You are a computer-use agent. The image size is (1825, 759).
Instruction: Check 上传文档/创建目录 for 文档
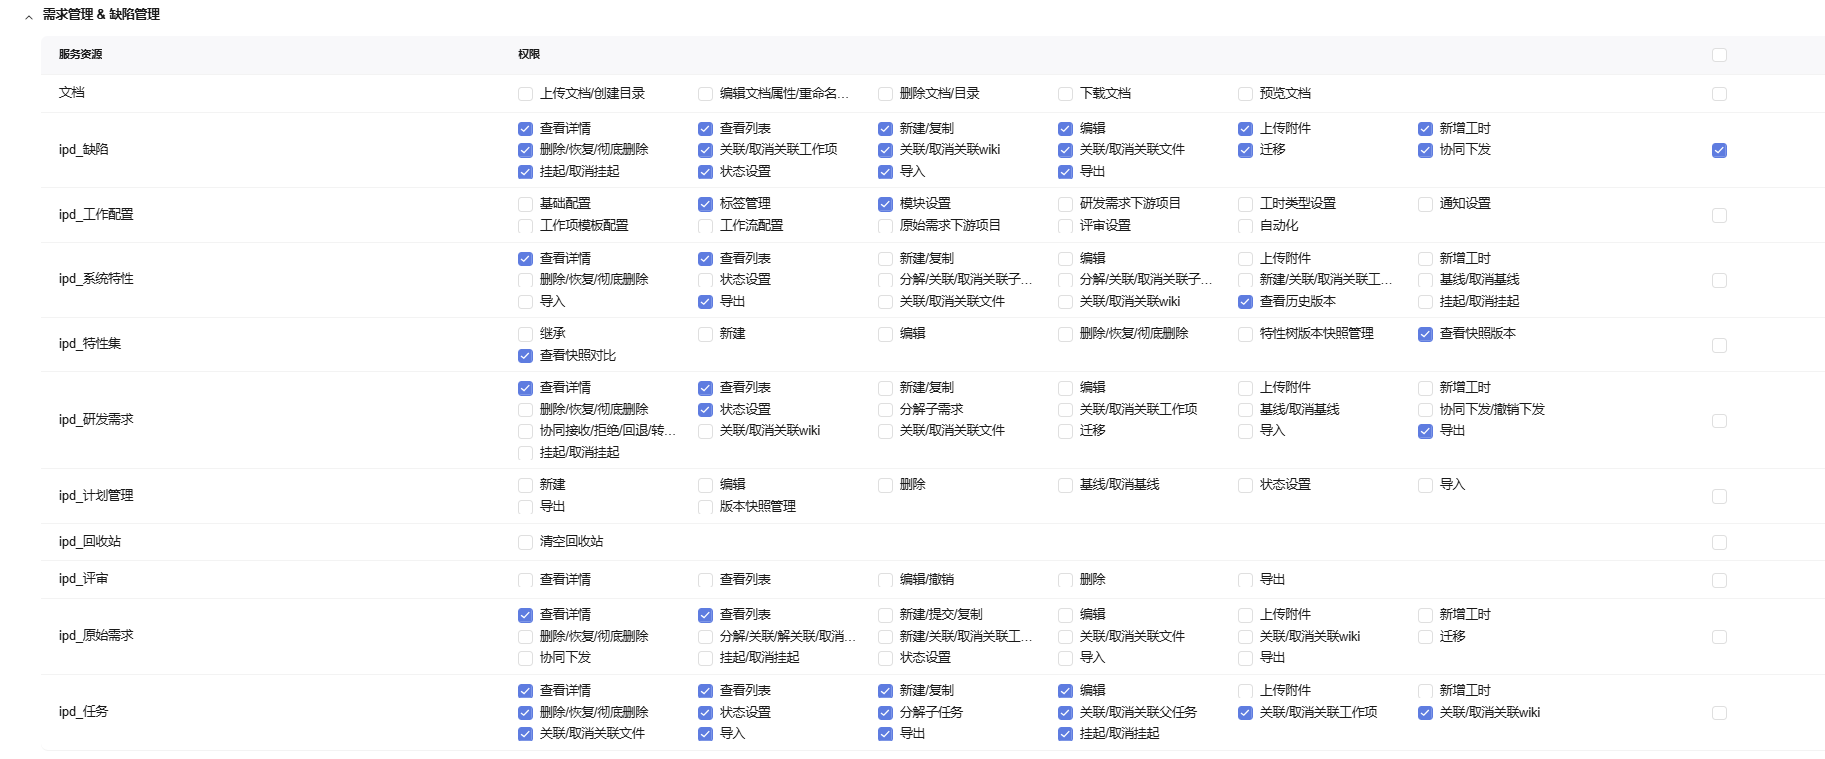[x=525, y=94]
